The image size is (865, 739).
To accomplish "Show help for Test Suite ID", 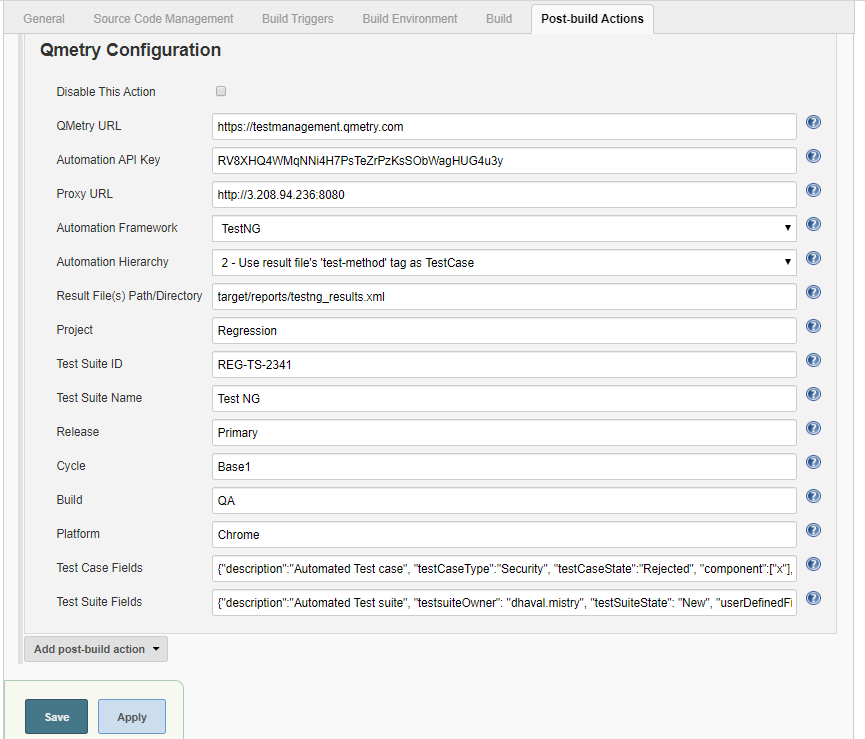I will point(813,360).
